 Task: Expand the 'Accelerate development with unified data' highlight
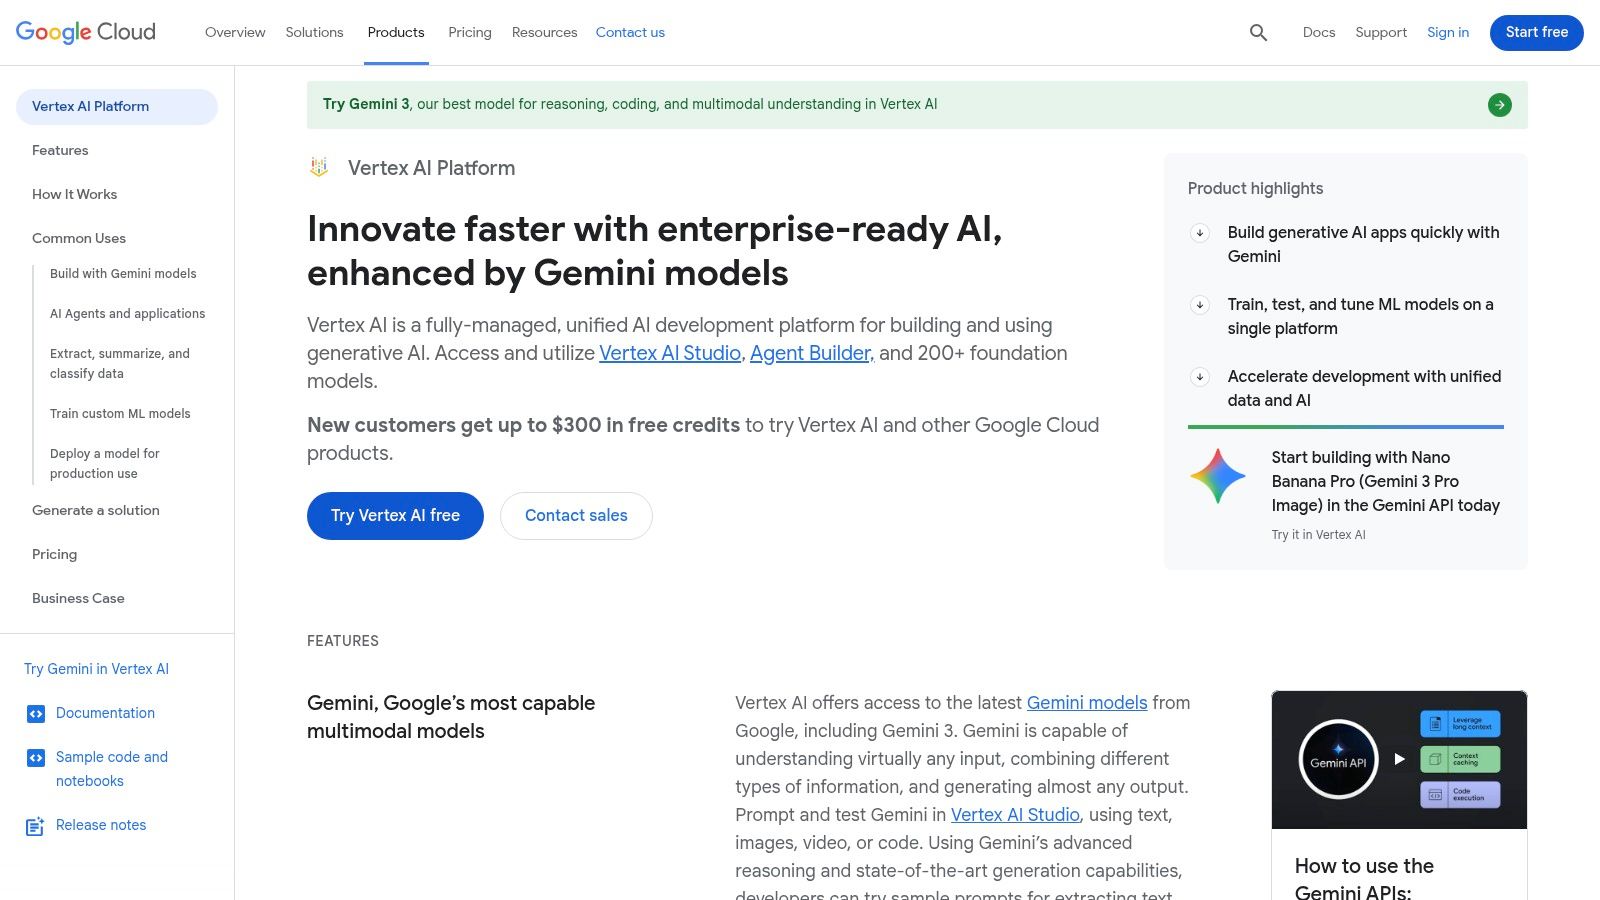pos(1199,378)
